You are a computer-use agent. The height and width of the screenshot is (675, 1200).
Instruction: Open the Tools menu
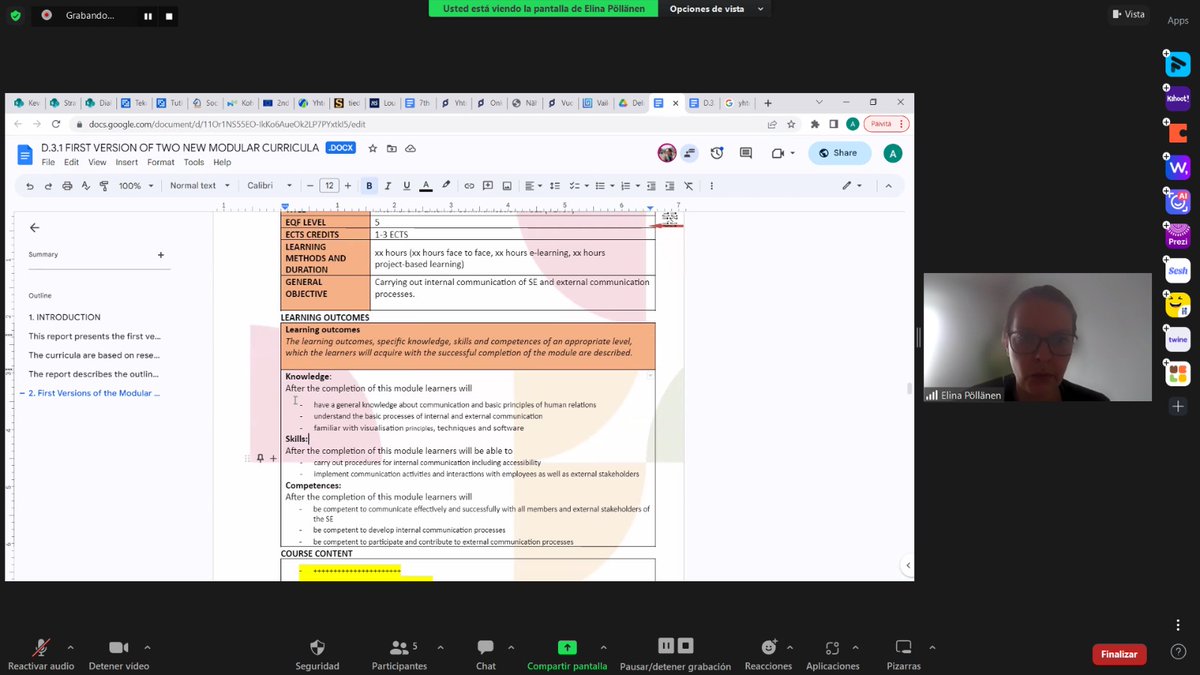coord(194,162)
